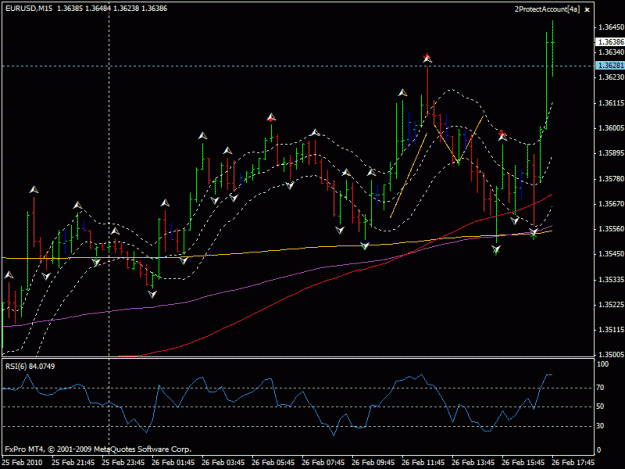Click the 26 Feb 03:45 time label
Viewport: 625px width, 469px height.
point(223,463)
